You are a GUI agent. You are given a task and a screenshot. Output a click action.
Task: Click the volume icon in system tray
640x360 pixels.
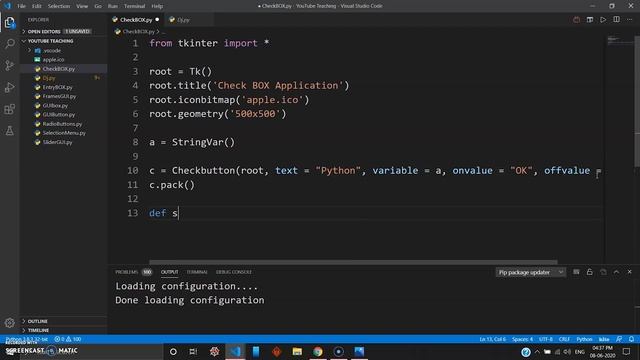[567, 352]
